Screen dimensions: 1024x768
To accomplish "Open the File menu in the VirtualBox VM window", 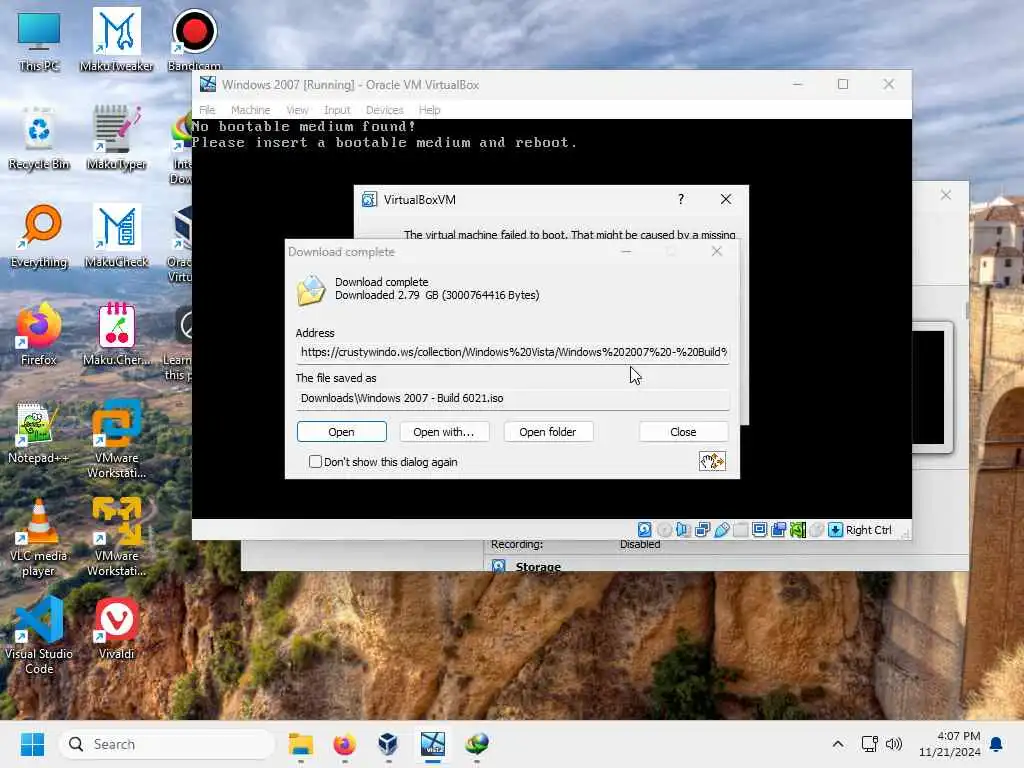I will 207,110.
